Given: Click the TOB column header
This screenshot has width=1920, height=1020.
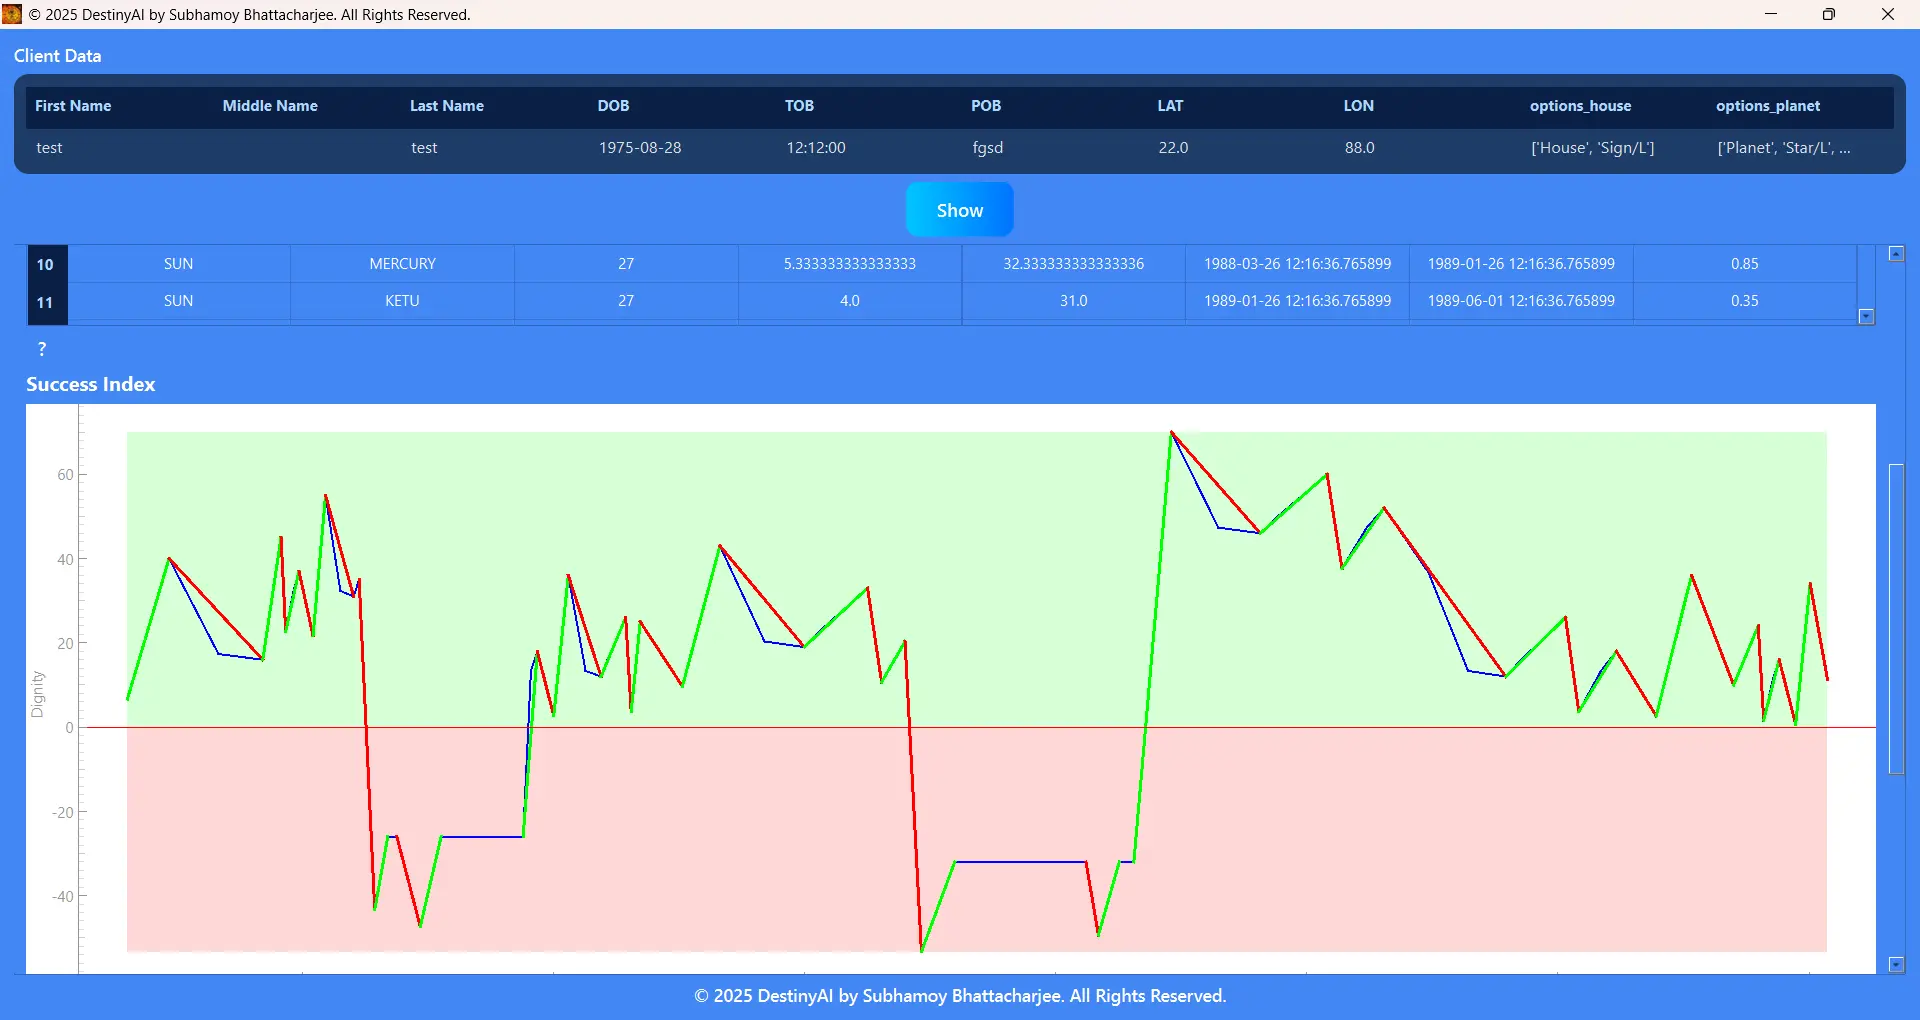Looking at the screenshot, I should [x=800, y=105].
